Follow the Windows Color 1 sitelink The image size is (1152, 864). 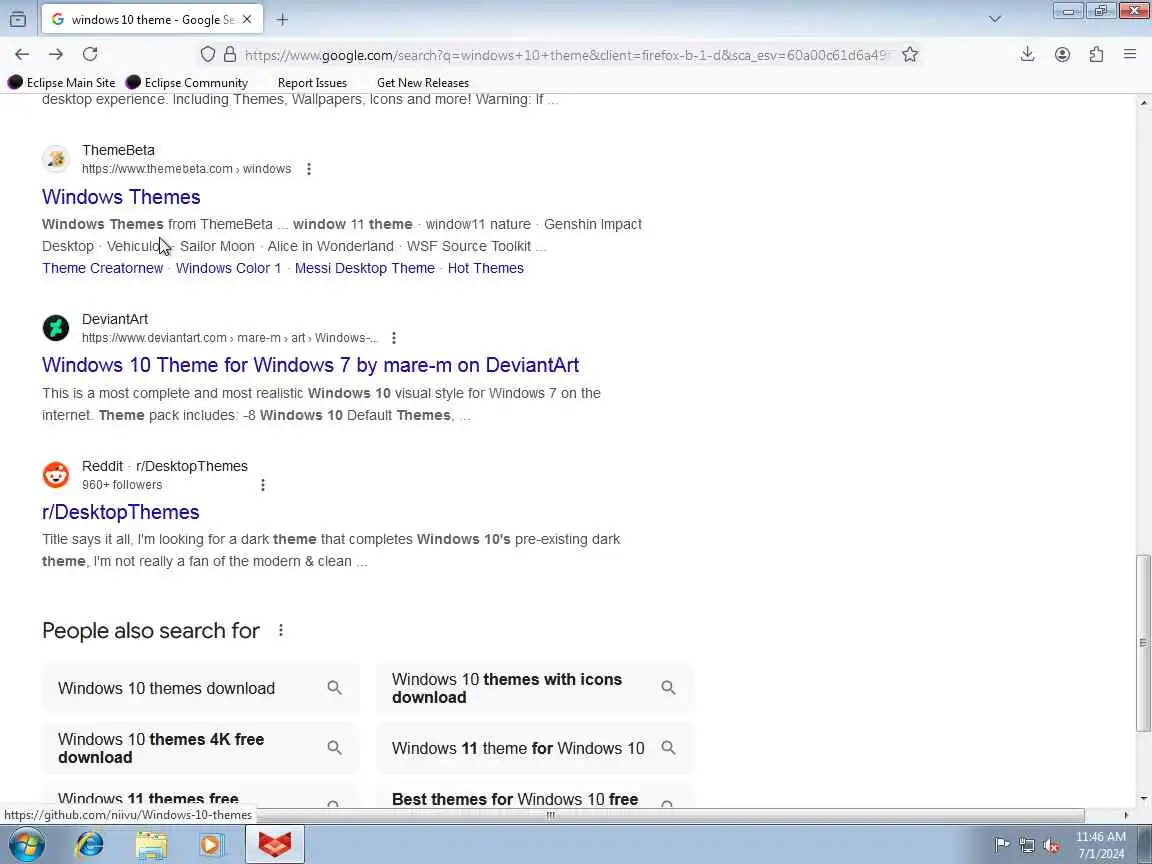click(228, 268)
